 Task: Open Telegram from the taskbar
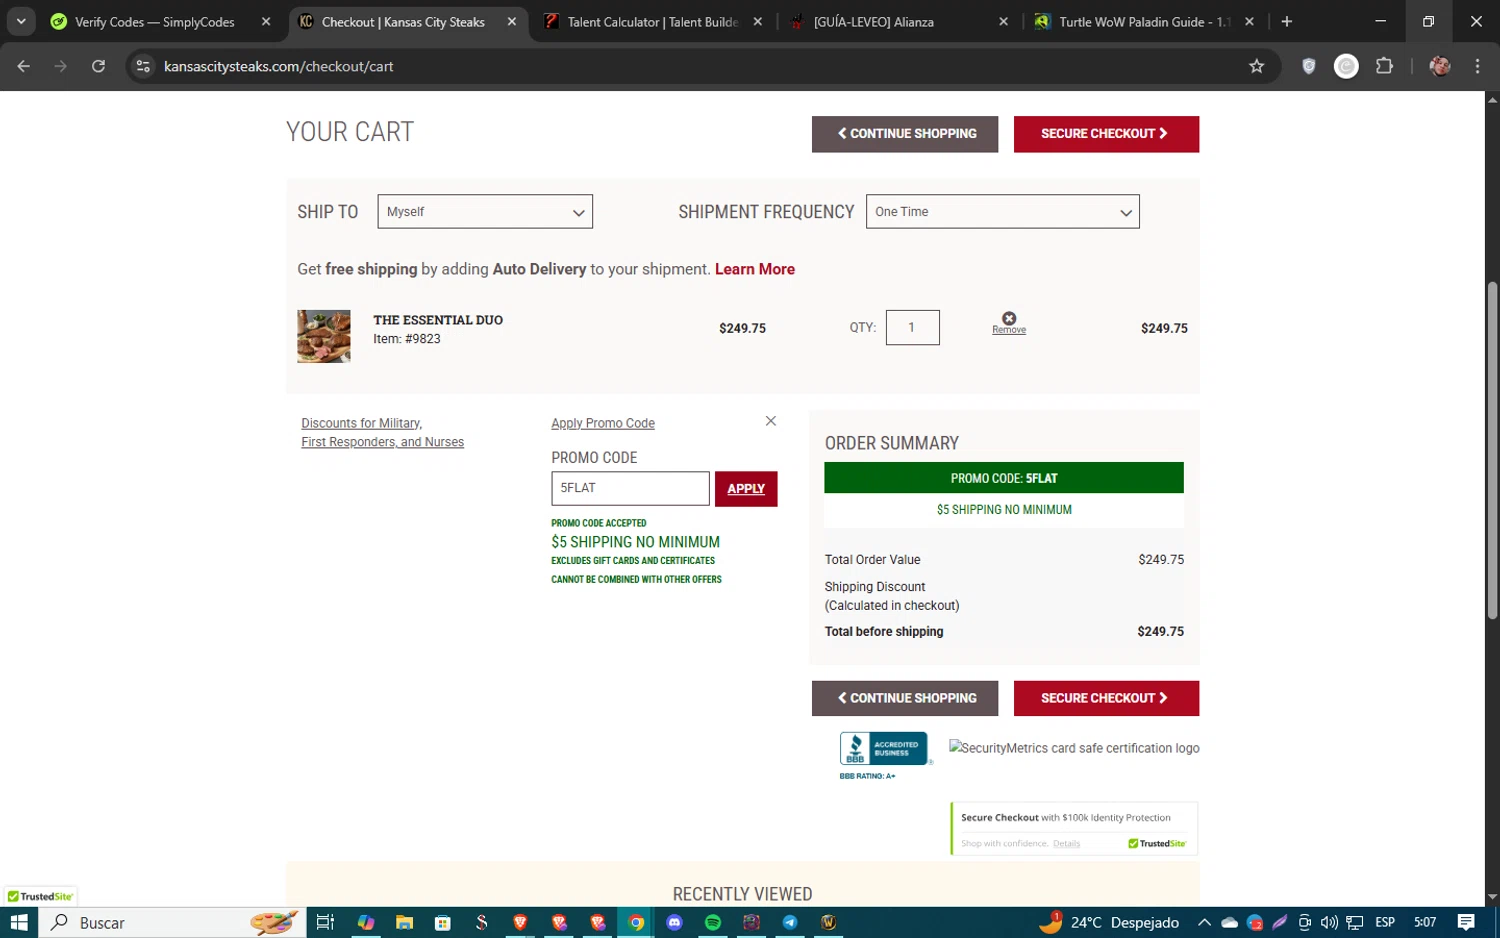pos(790,922)
